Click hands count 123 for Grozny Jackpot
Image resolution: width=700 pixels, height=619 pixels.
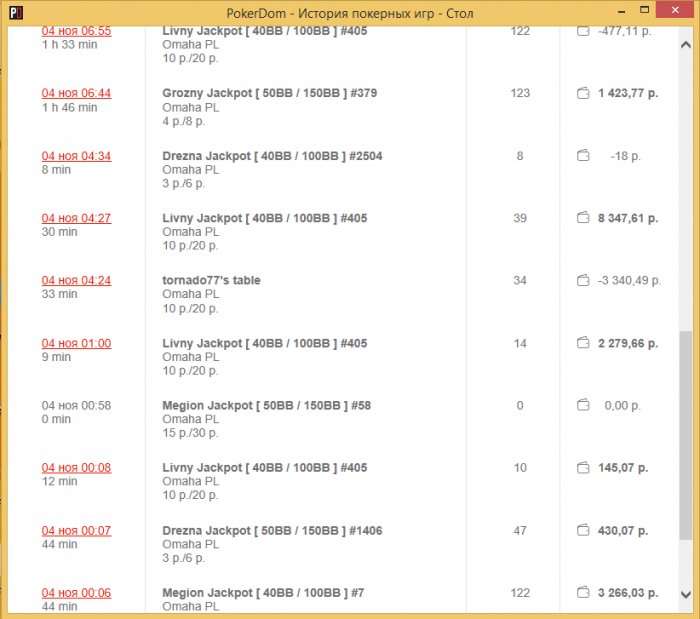pyautogui.click(x=520, y=93)
